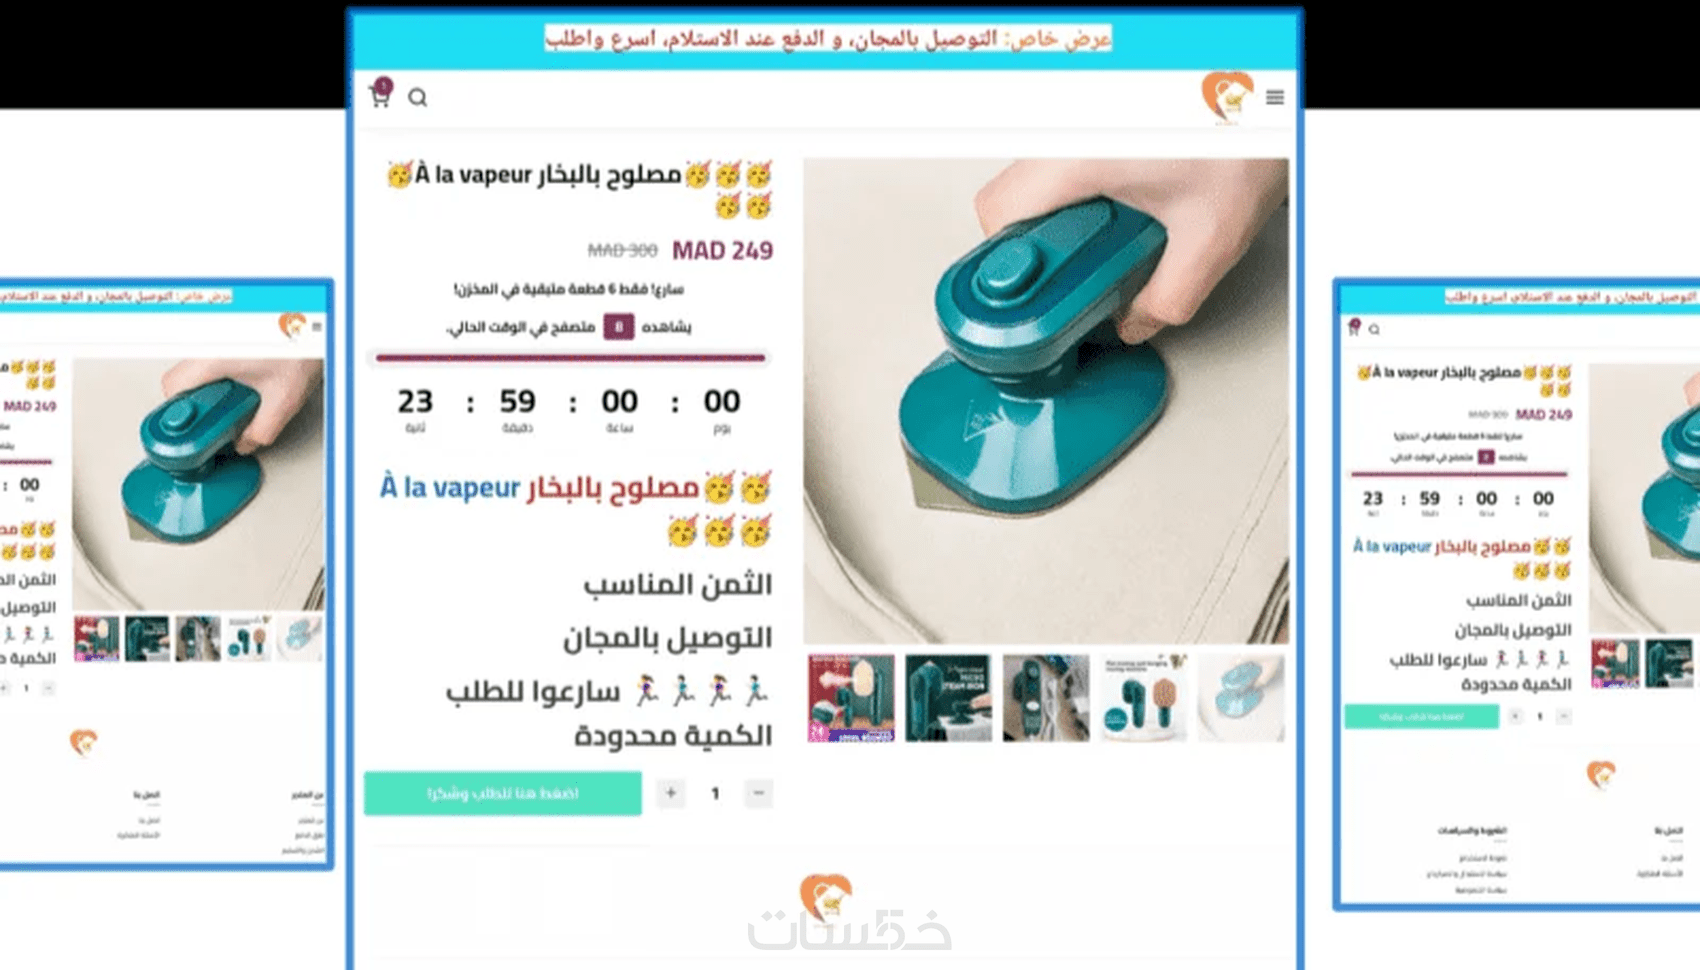Click the search magnifier icon

pos(418,97)
